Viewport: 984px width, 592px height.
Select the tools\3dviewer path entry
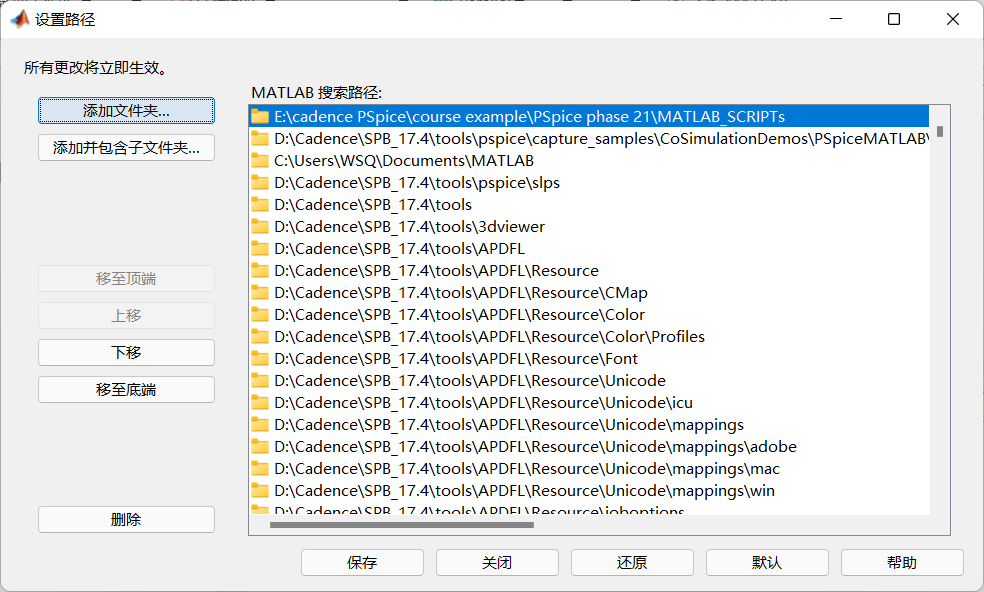(x=589, y=227)
